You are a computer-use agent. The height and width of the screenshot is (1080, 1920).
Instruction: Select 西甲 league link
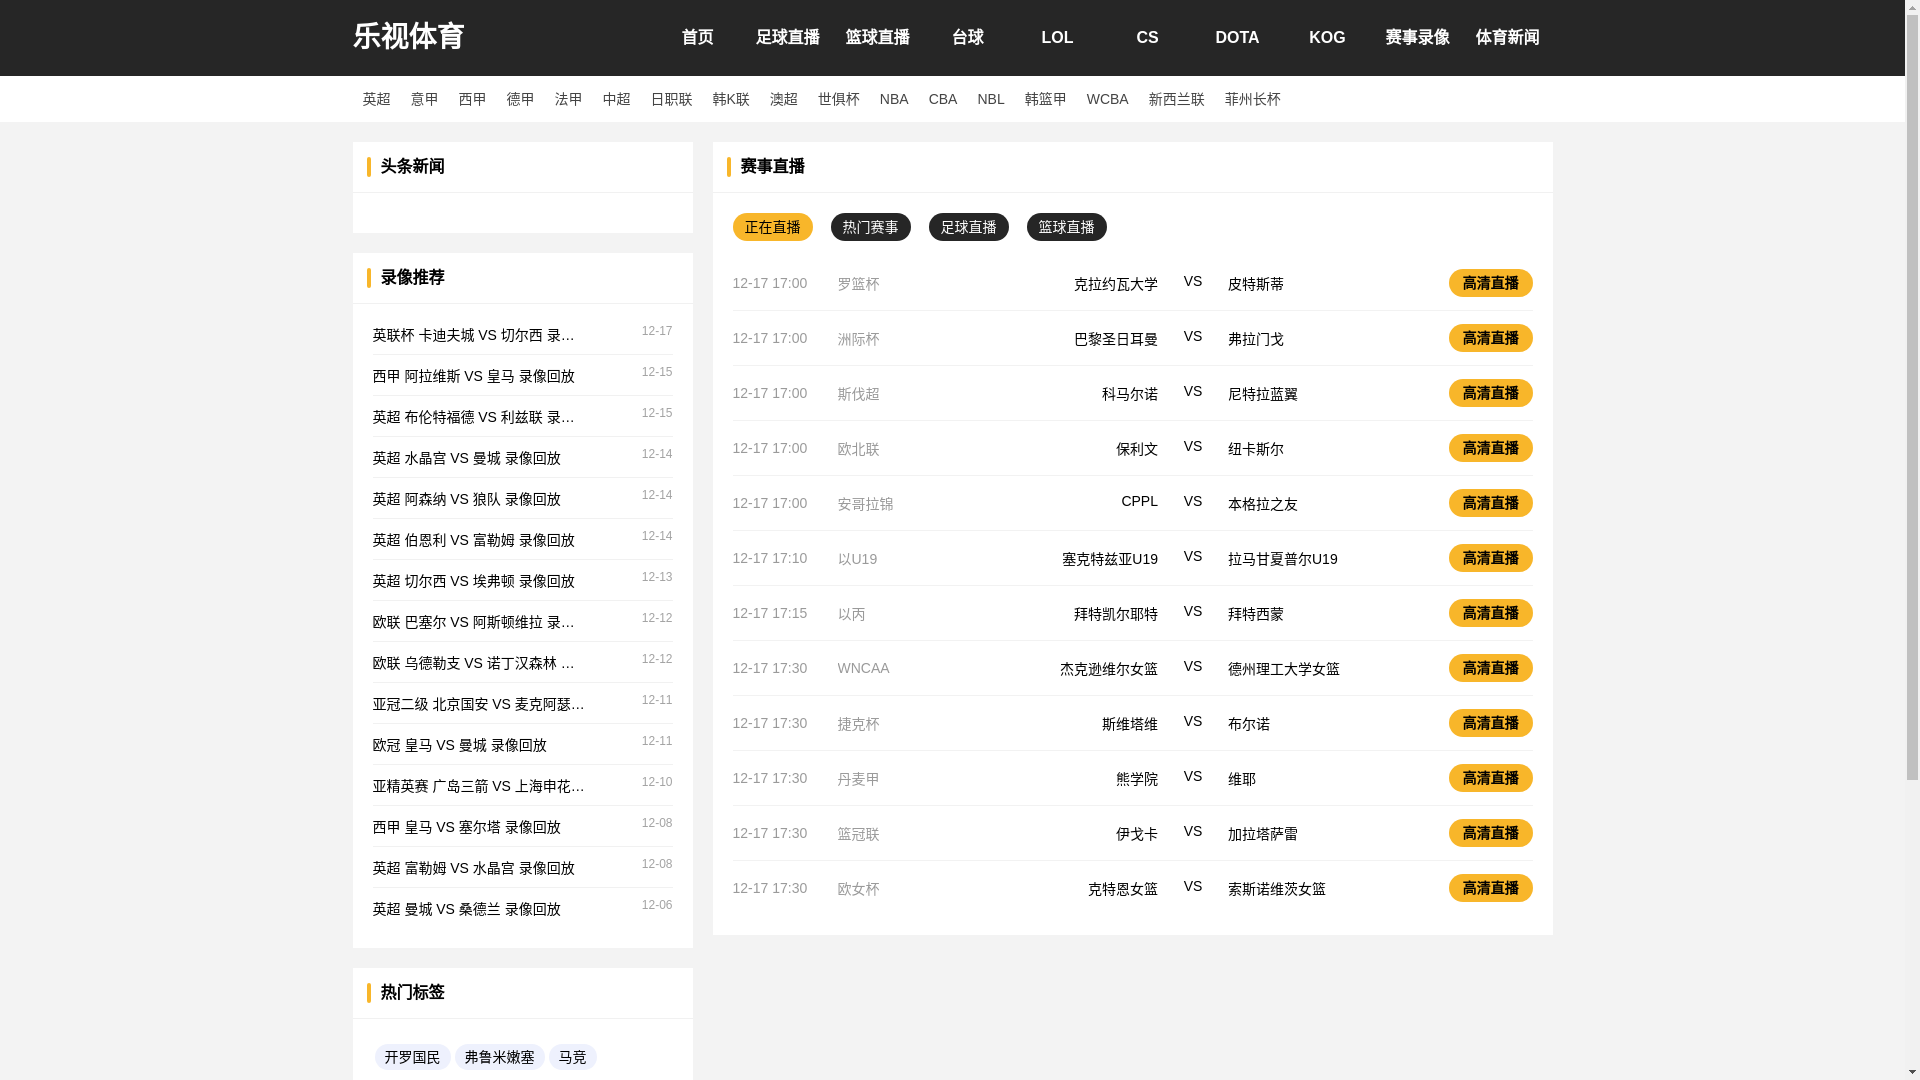pos(473,99)
